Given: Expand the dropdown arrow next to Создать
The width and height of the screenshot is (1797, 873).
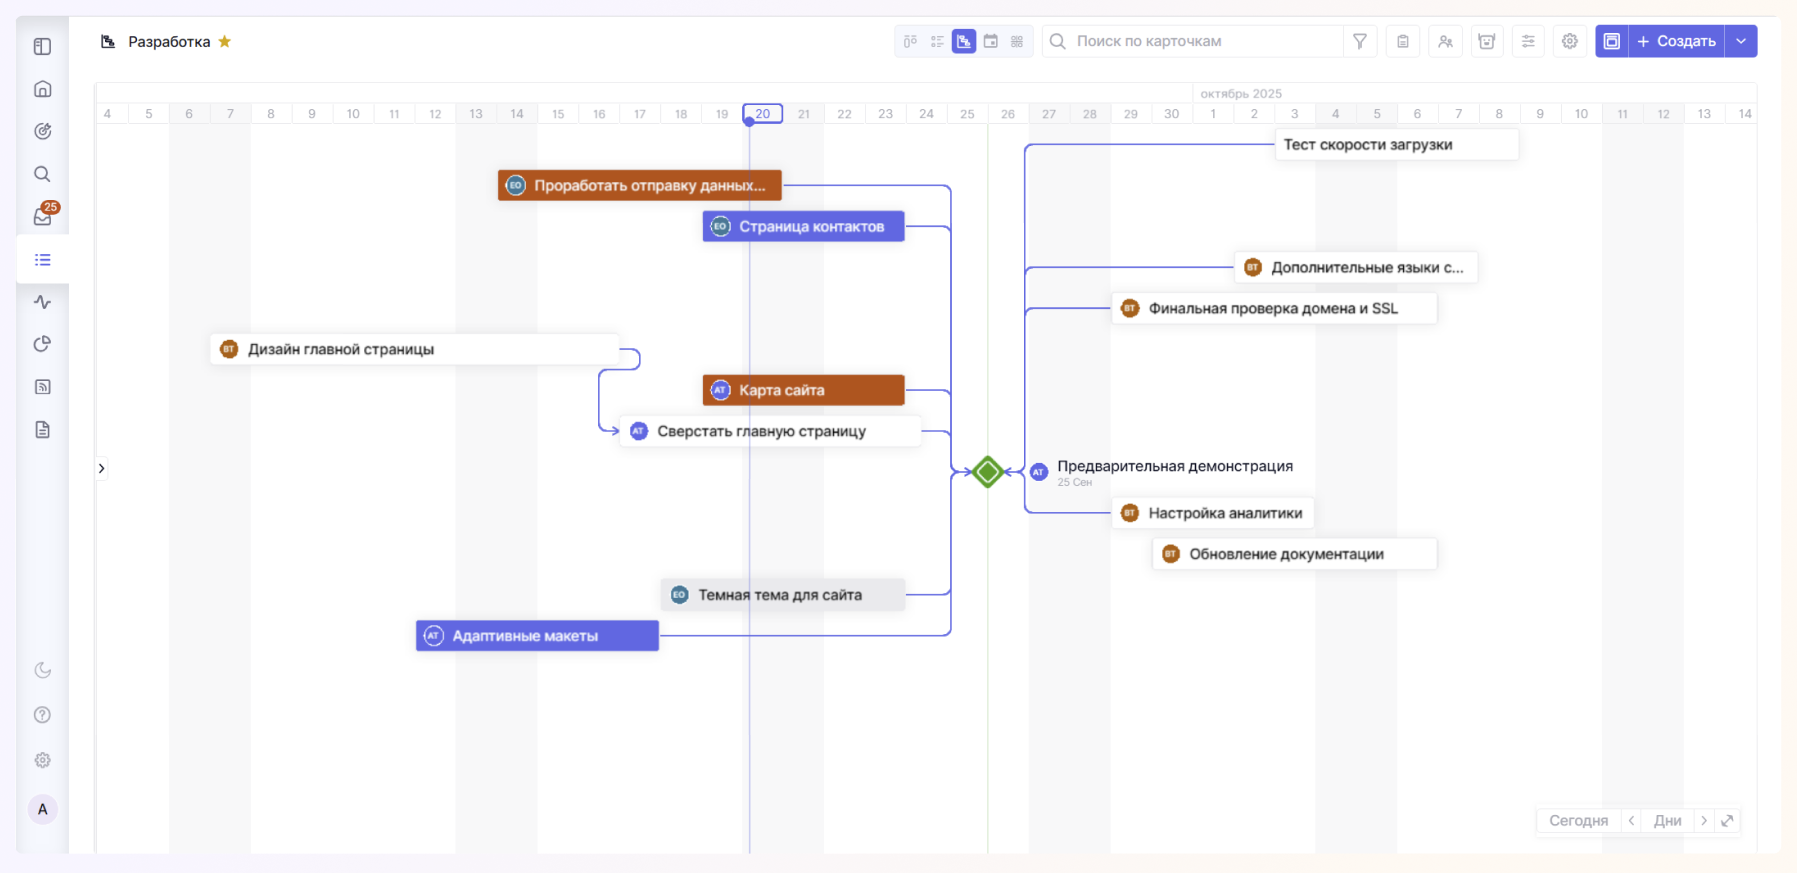Looking at the screenshot, I should point(1741,41).
